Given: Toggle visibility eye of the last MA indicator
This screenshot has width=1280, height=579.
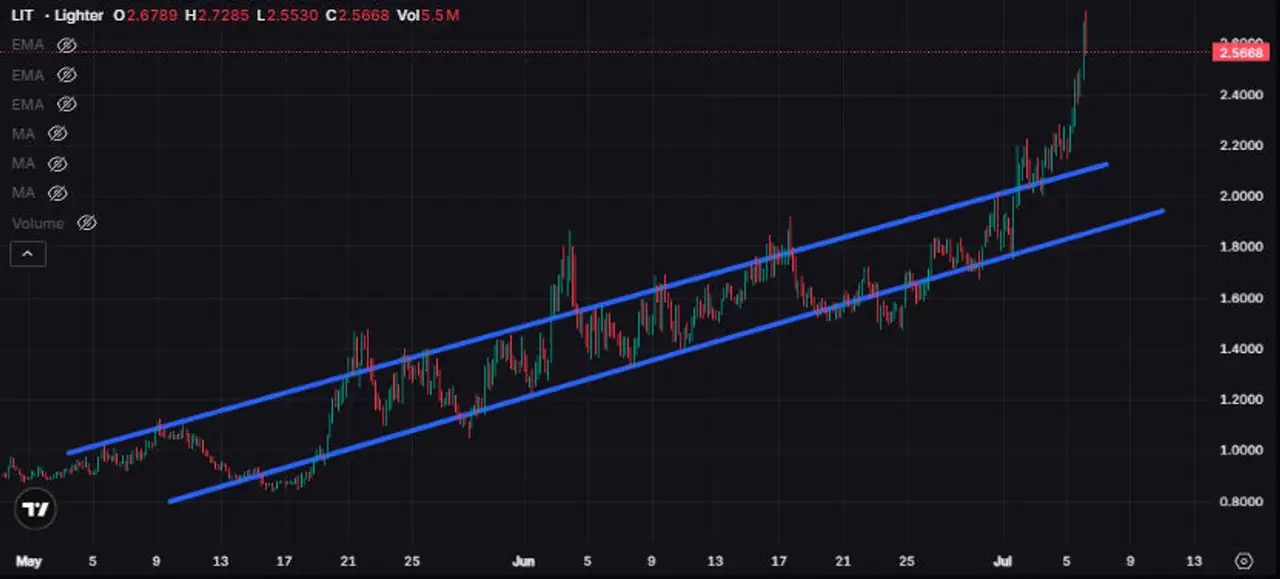Looking at the screenshot, I should point(58,192).
